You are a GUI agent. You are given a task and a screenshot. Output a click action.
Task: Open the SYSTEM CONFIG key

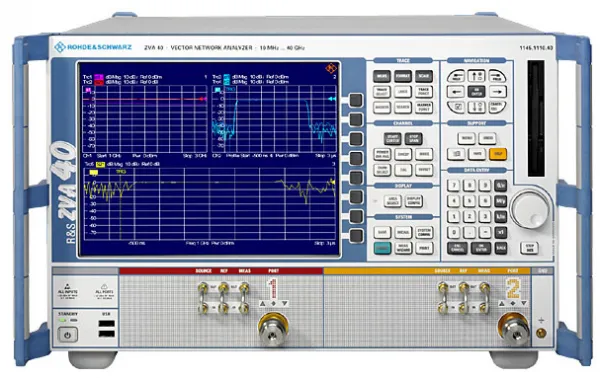pos(424,232)
